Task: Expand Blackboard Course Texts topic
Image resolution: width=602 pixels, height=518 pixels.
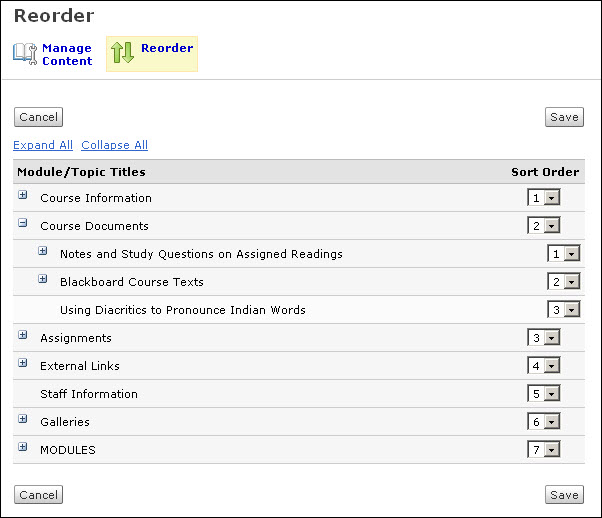Action: click(43, 280)
